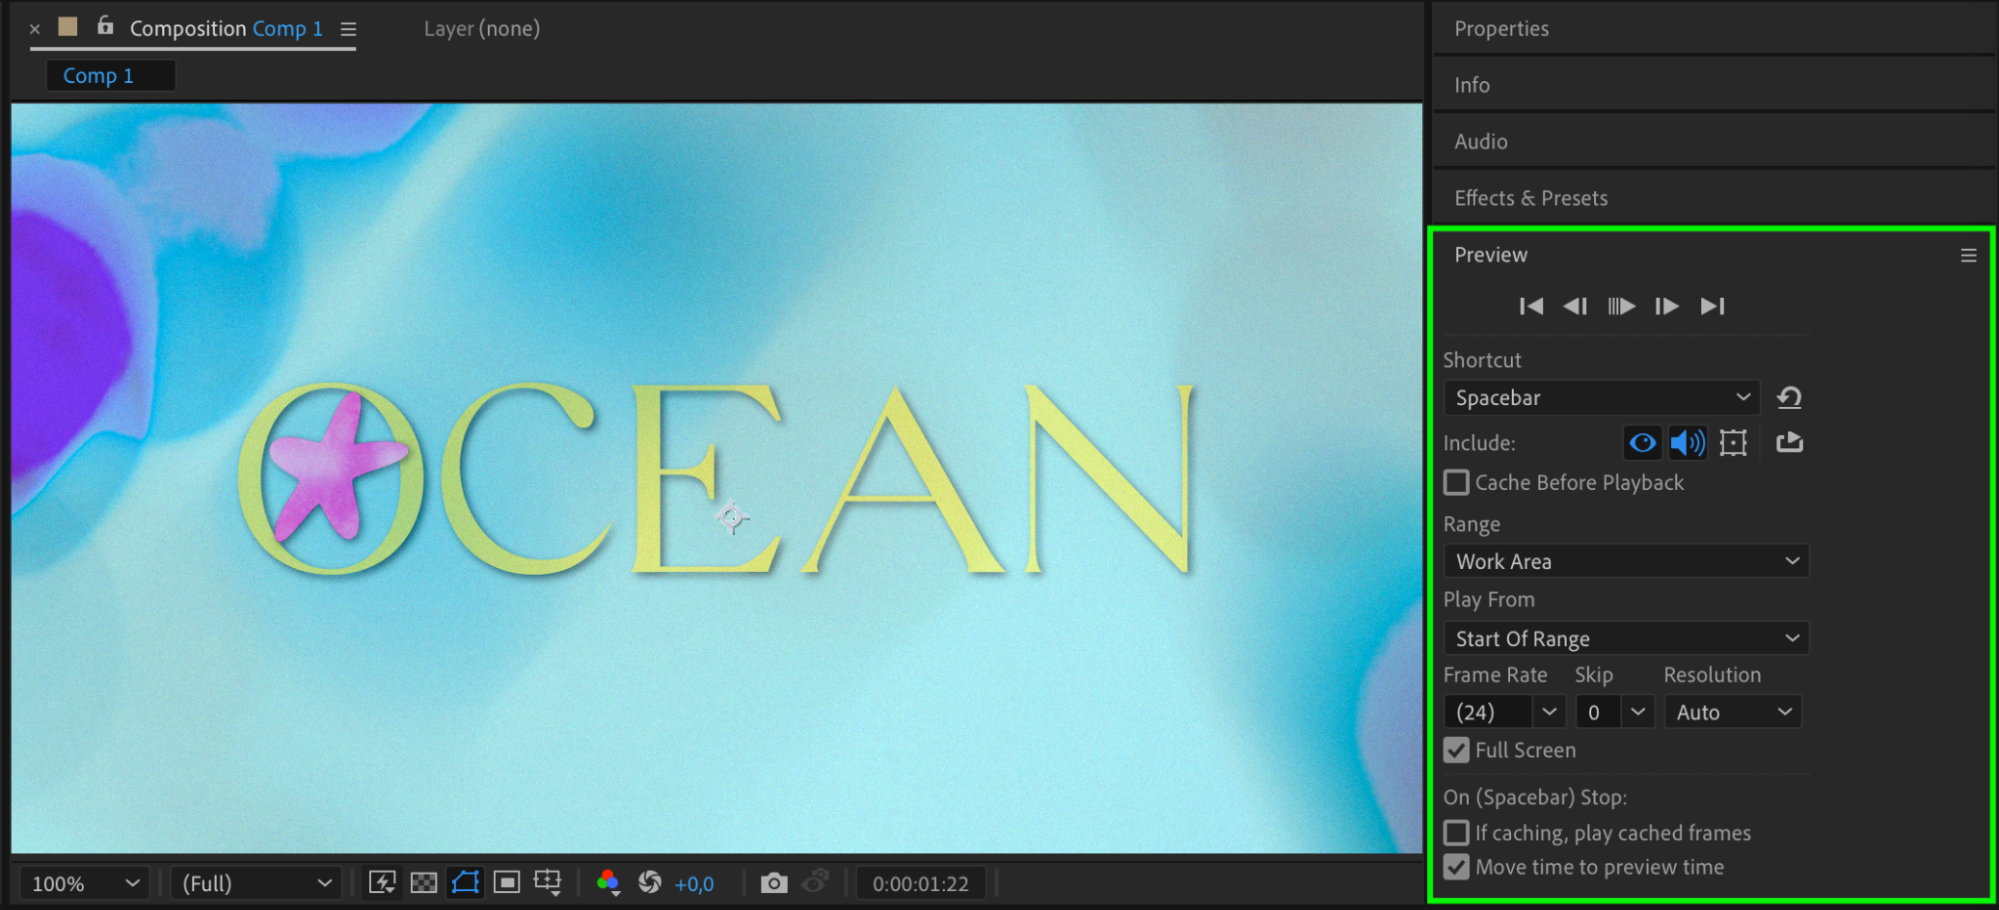Open the 100% magnification dropdown
This screenshot has width=1999, height=910.
pyautogui.click(x=84, y=884)
